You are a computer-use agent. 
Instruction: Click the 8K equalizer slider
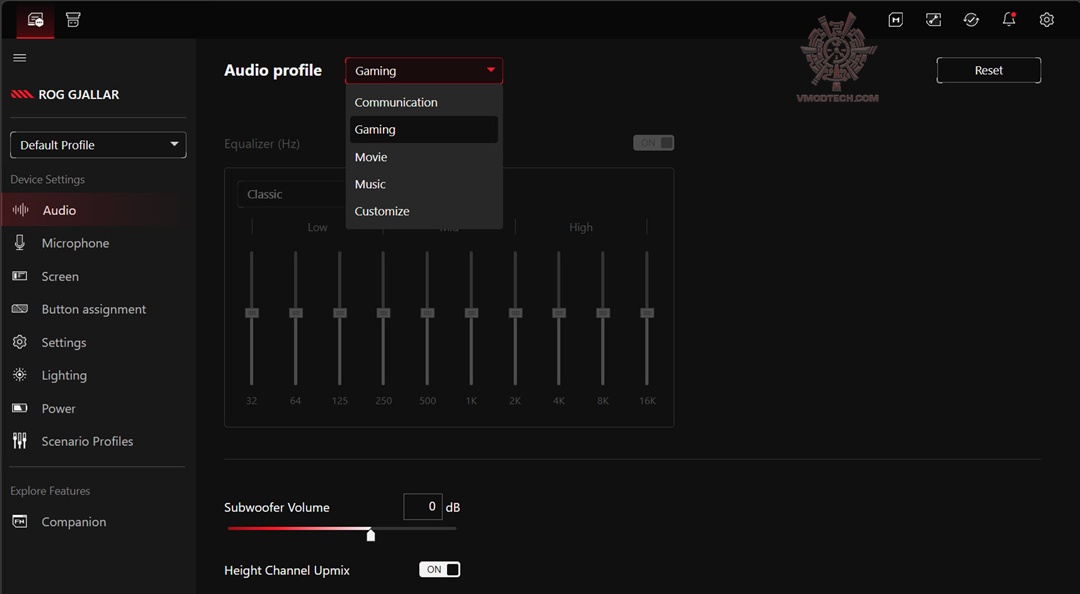603,313
